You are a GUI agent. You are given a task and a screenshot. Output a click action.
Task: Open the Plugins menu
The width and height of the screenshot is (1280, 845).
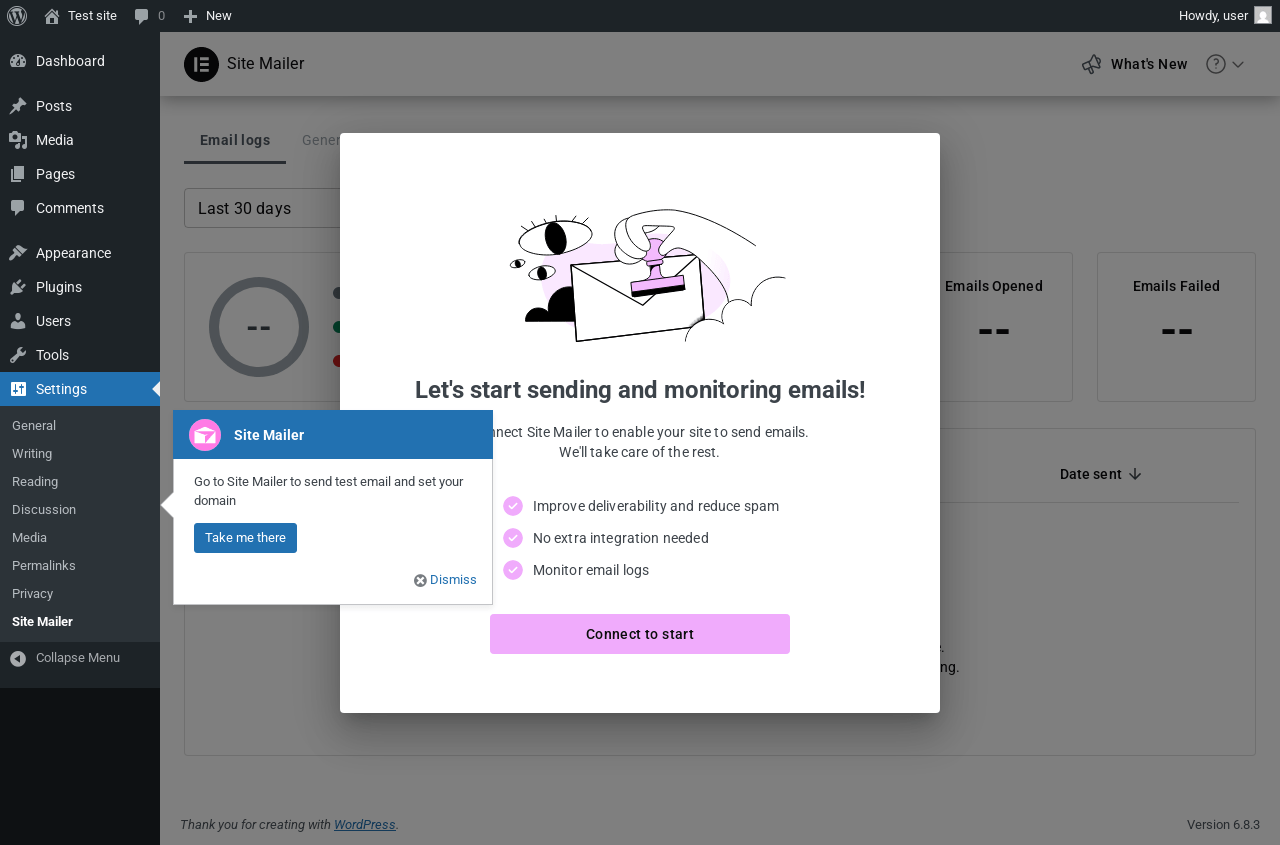(80, 287)
